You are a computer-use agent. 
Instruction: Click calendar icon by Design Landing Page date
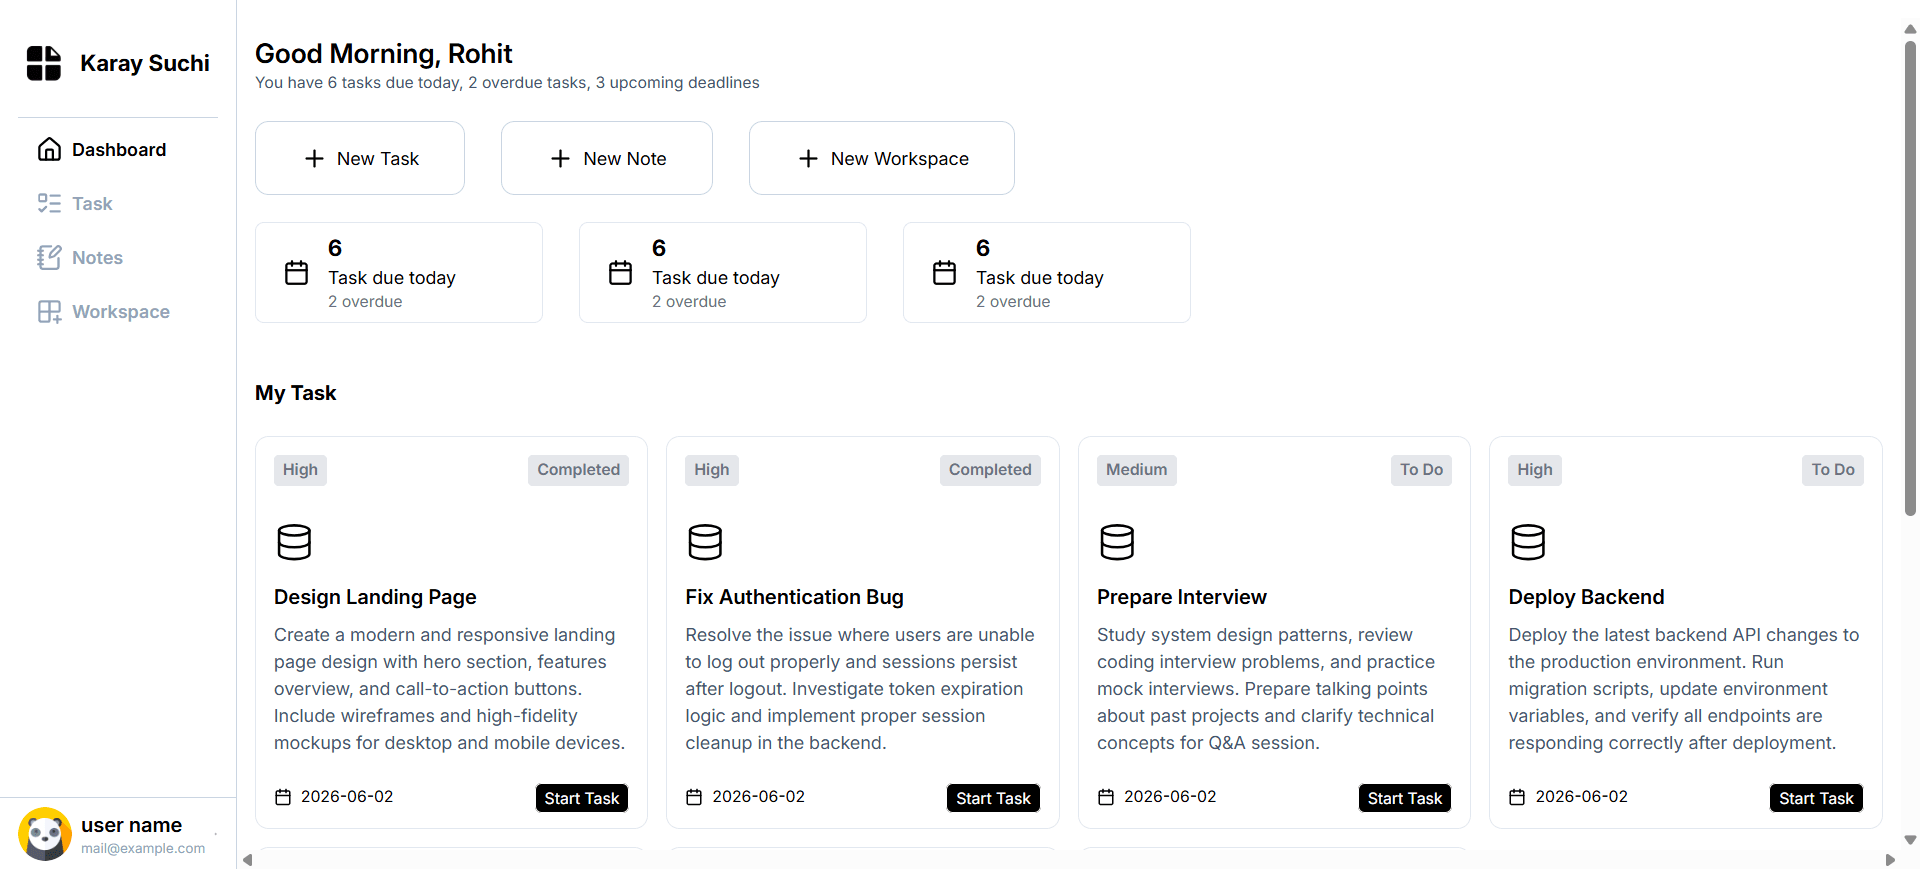point(283,797)
